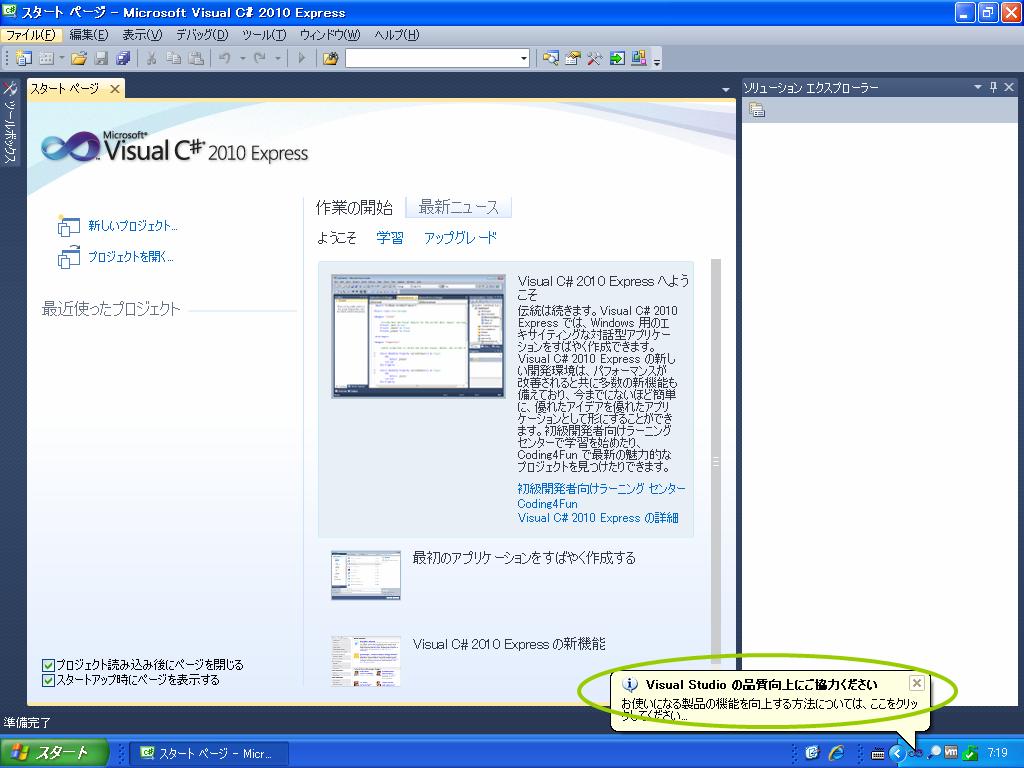This screenshot has width=1024, height=768.
Task: Open the active documents dropdown arrow
Action: [x=726, y=90]
